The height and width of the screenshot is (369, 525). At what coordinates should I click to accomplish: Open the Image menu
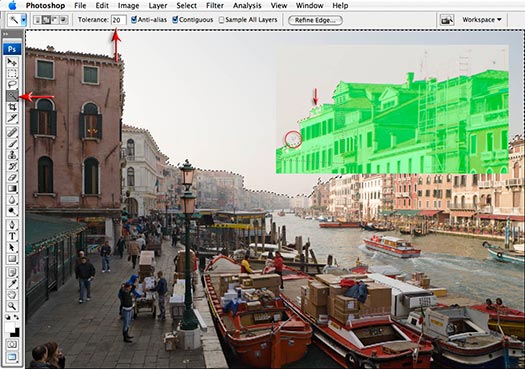[x=128, y=5]
